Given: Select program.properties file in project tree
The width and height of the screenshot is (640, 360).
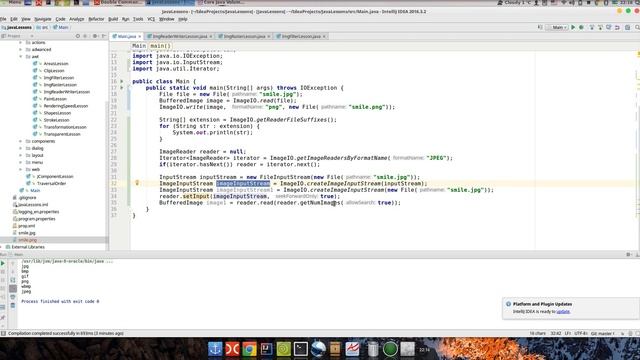Looking at the screenshot, I should click(x=37, y=219).
